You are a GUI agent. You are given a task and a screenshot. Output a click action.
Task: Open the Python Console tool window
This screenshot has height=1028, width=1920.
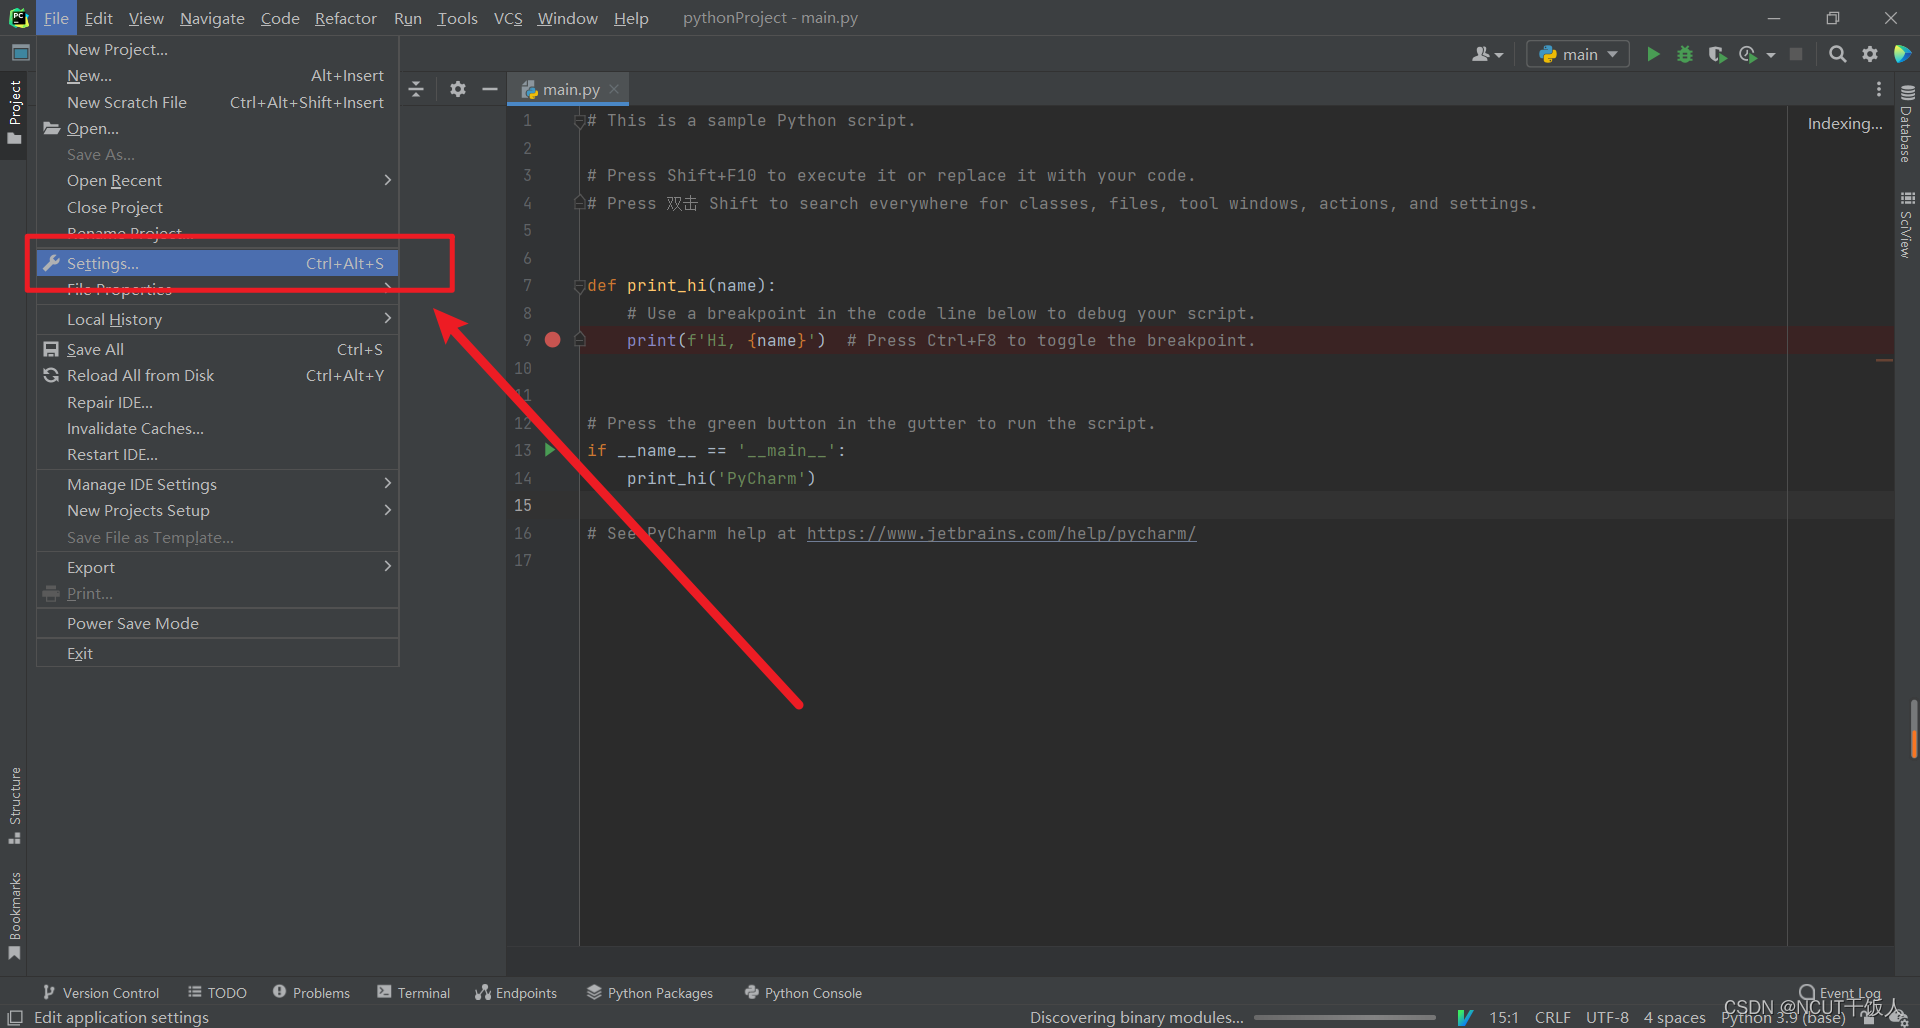click(x=803, y=992)
